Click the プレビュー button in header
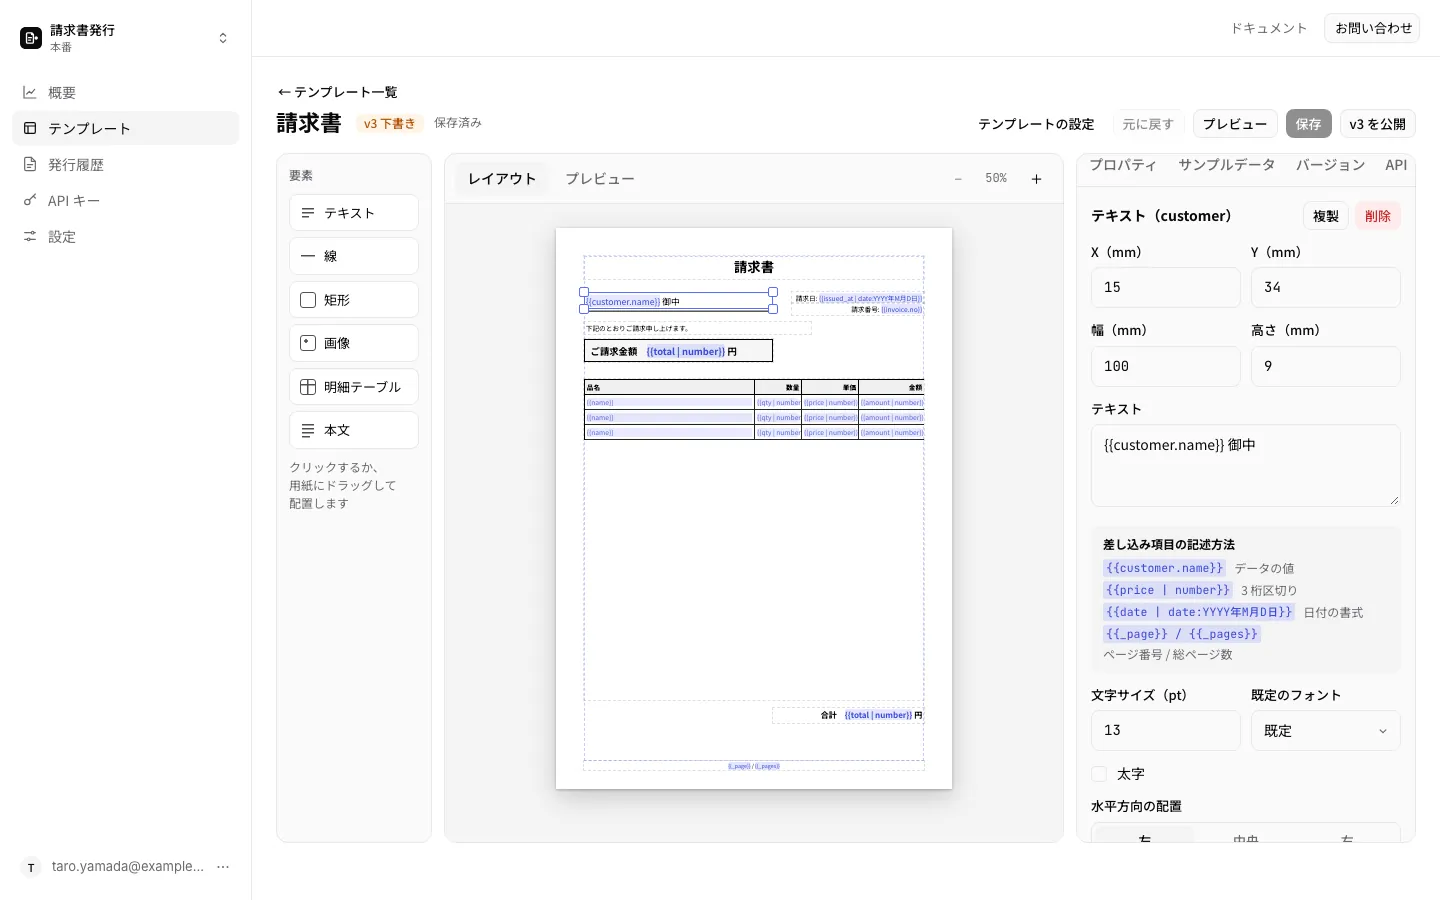1440x900 pixels. point(1235,124)
